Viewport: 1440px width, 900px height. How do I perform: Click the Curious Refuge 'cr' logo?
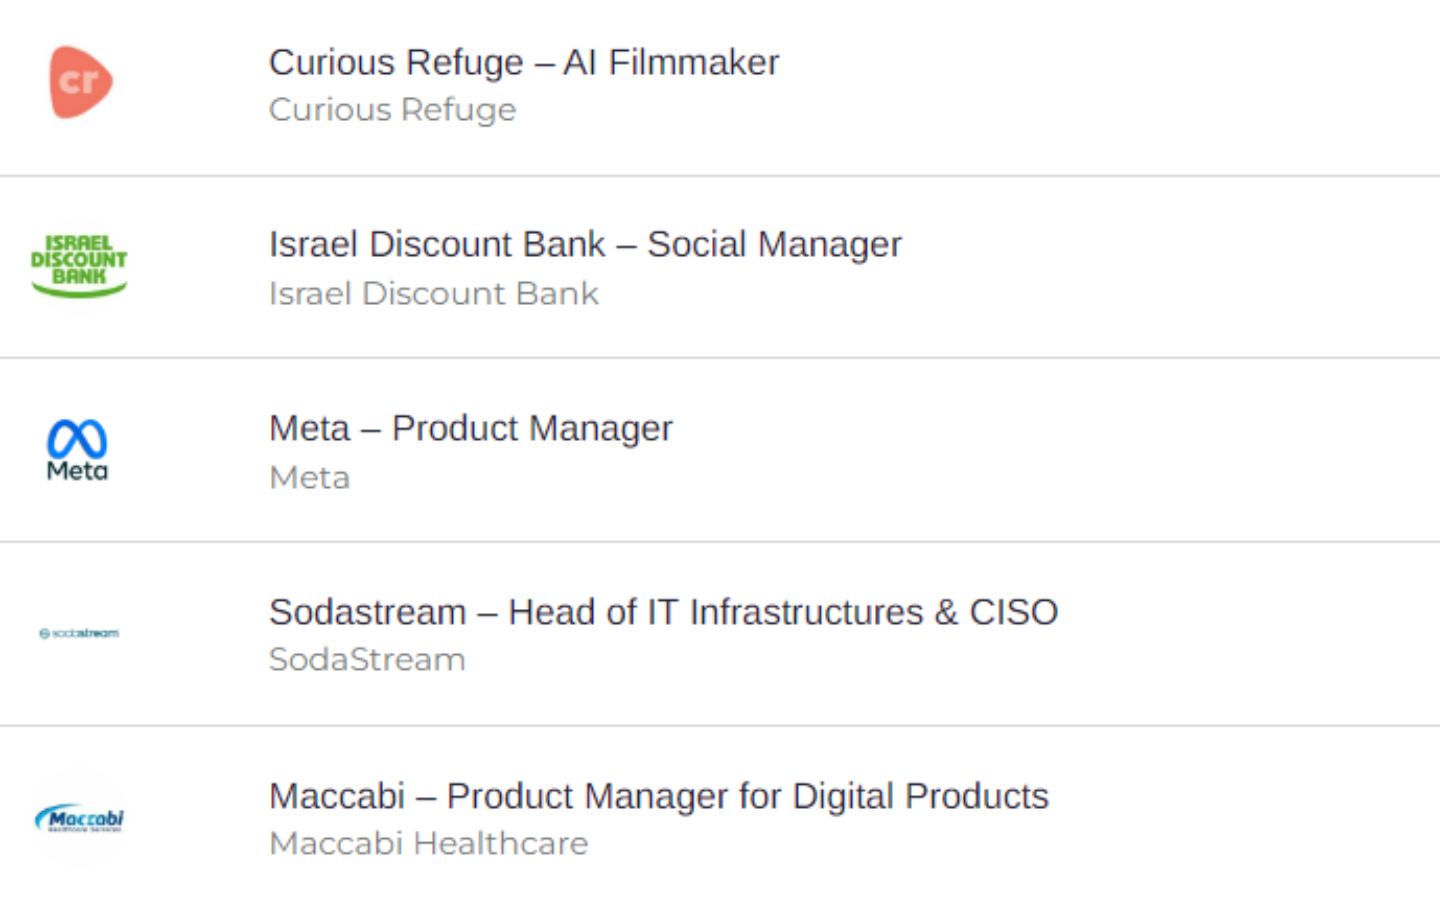[x=80, y=82]
